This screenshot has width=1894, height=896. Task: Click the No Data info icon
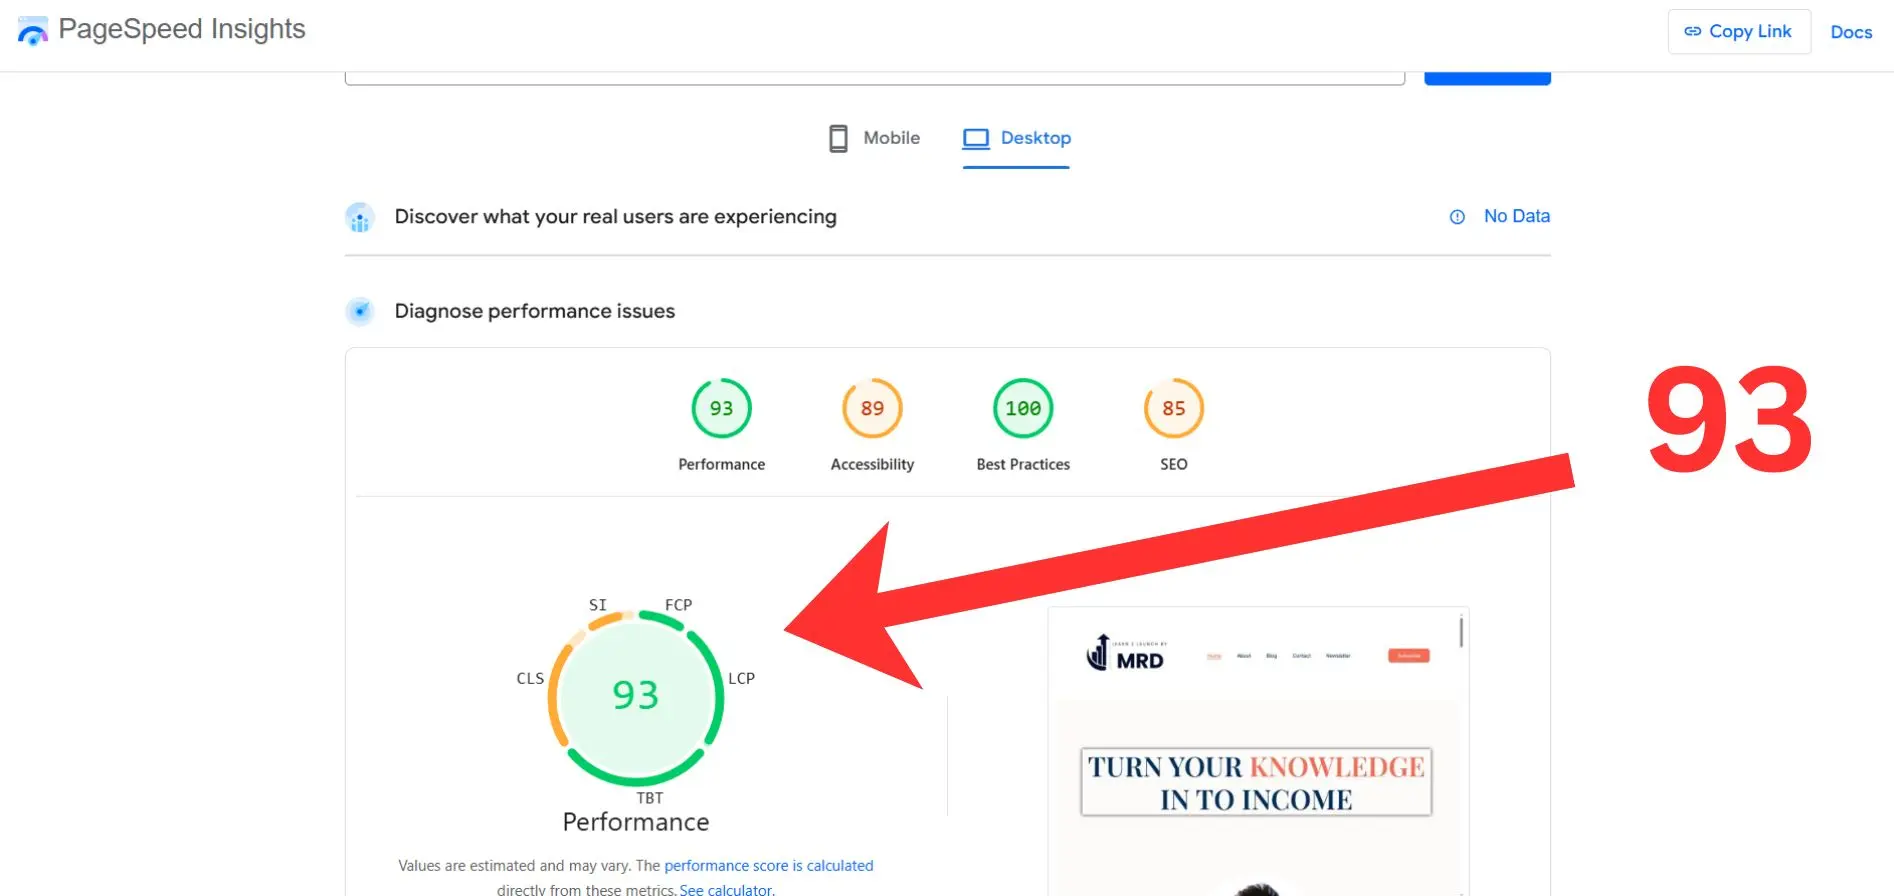(1457, 217)
